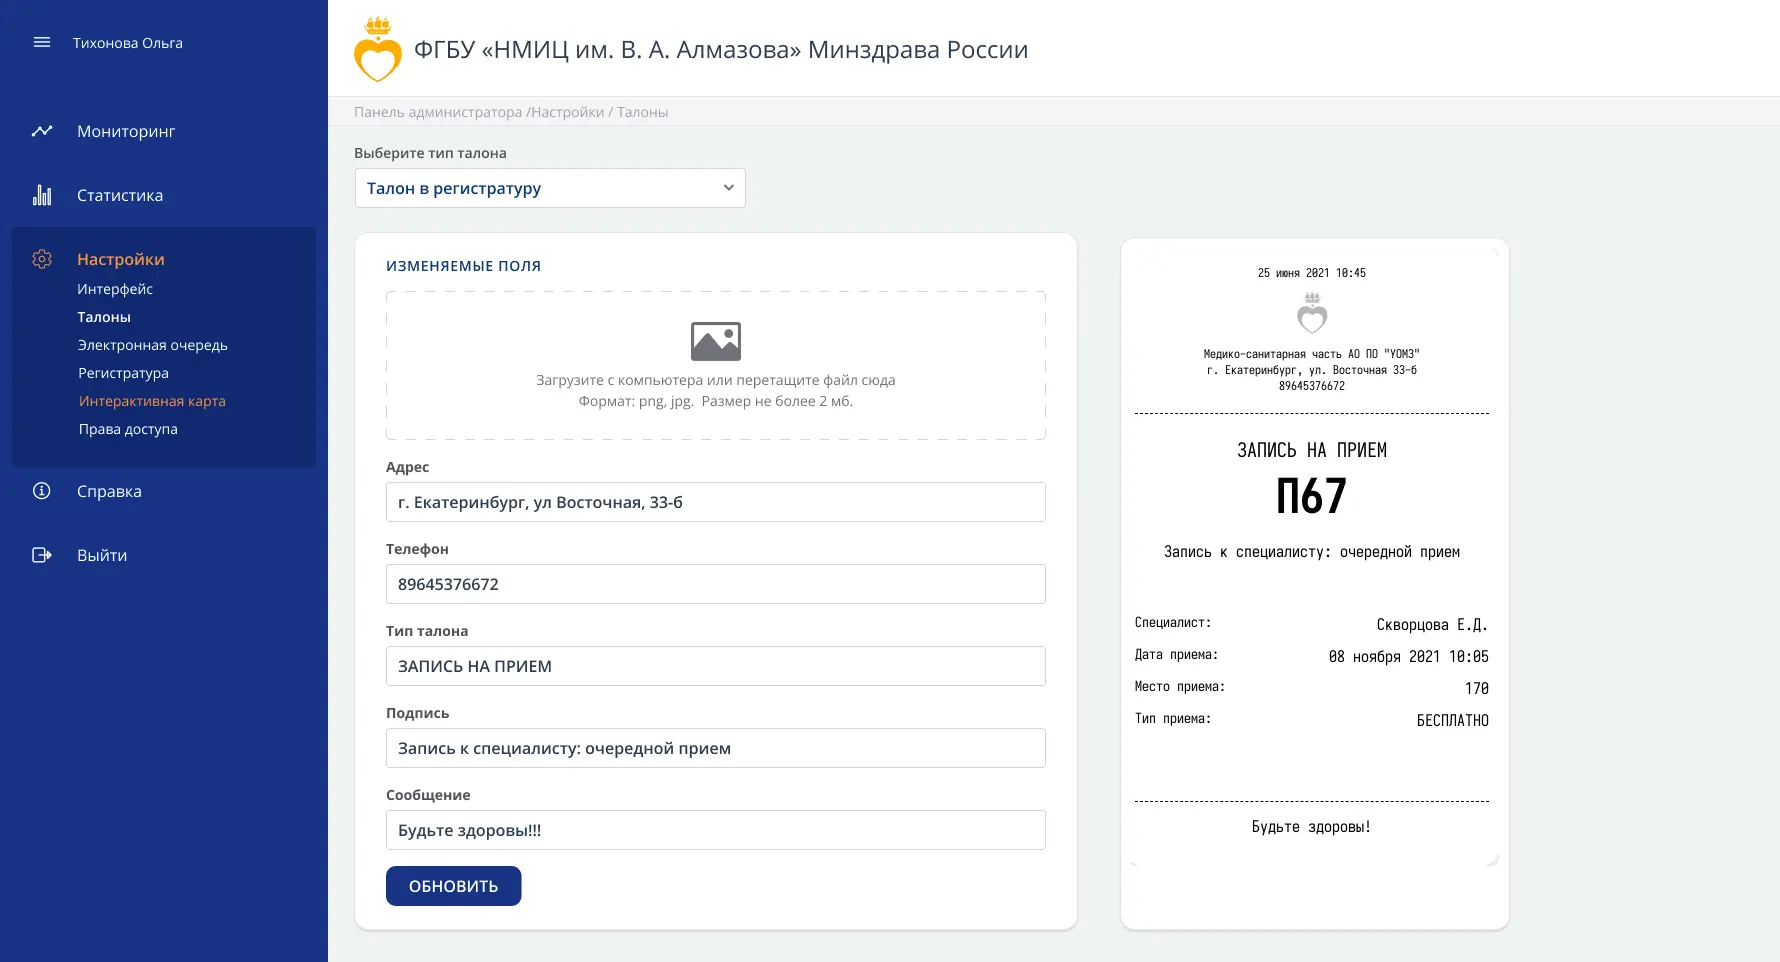Click appointment date 08 ноября 2021
The height and width of the screenshot is (962, 1780).
[1408, 657]
